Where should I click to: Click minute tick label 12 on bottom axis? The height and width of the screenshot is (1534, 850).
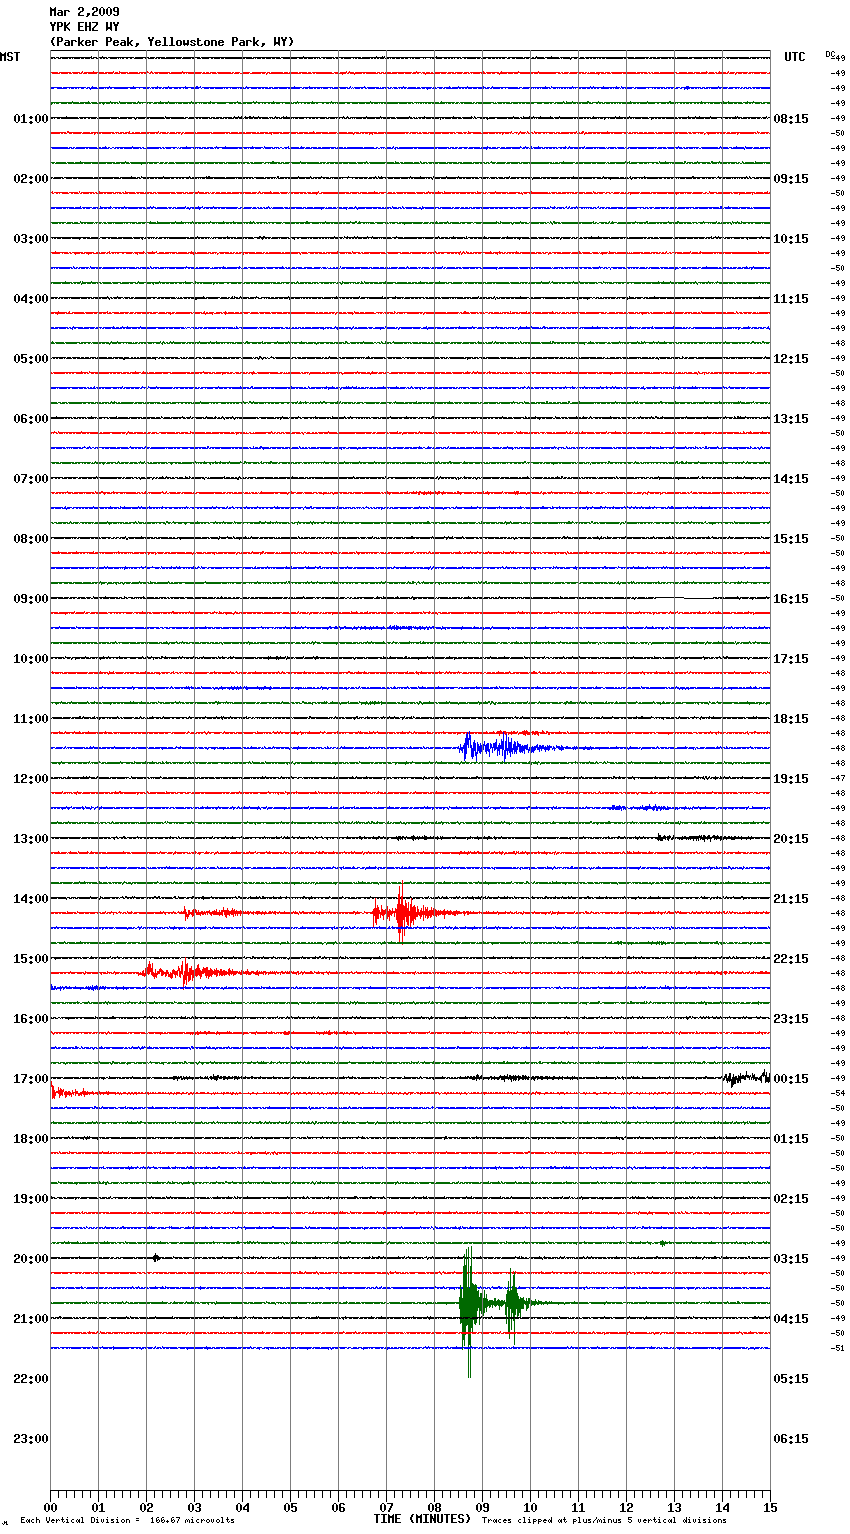pos(626,1507)
